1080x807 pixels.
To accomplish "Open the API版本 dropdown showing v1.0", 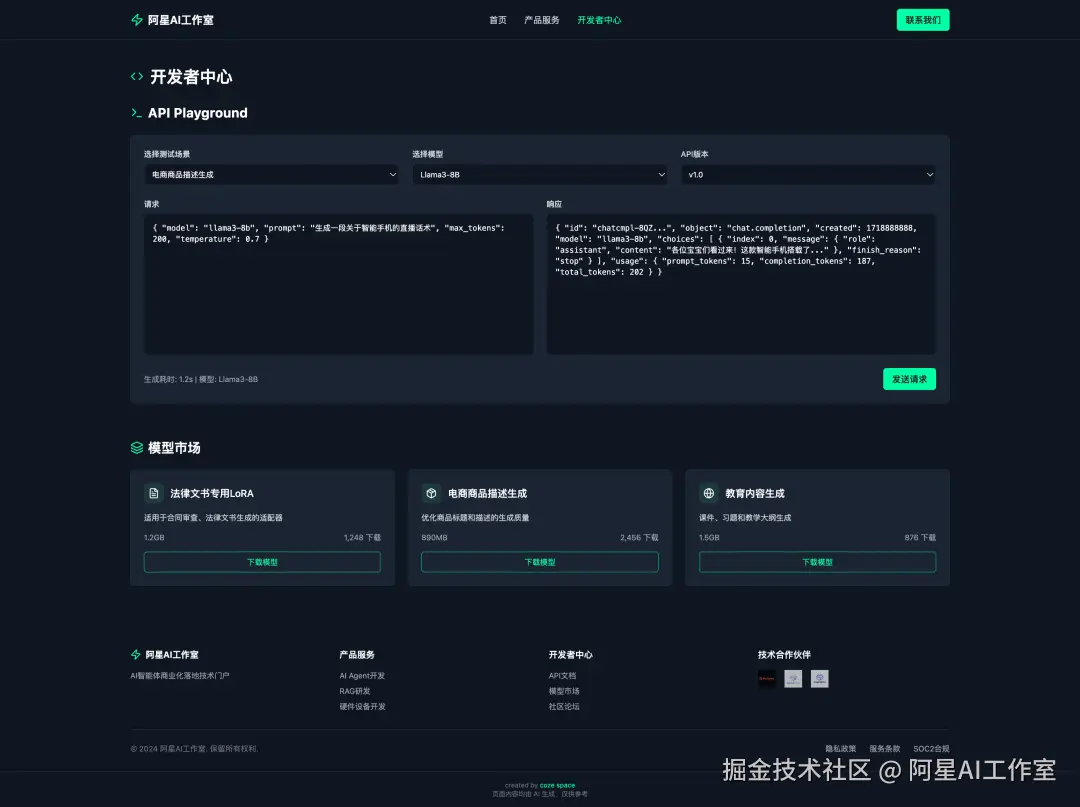I will click(808, 174).
